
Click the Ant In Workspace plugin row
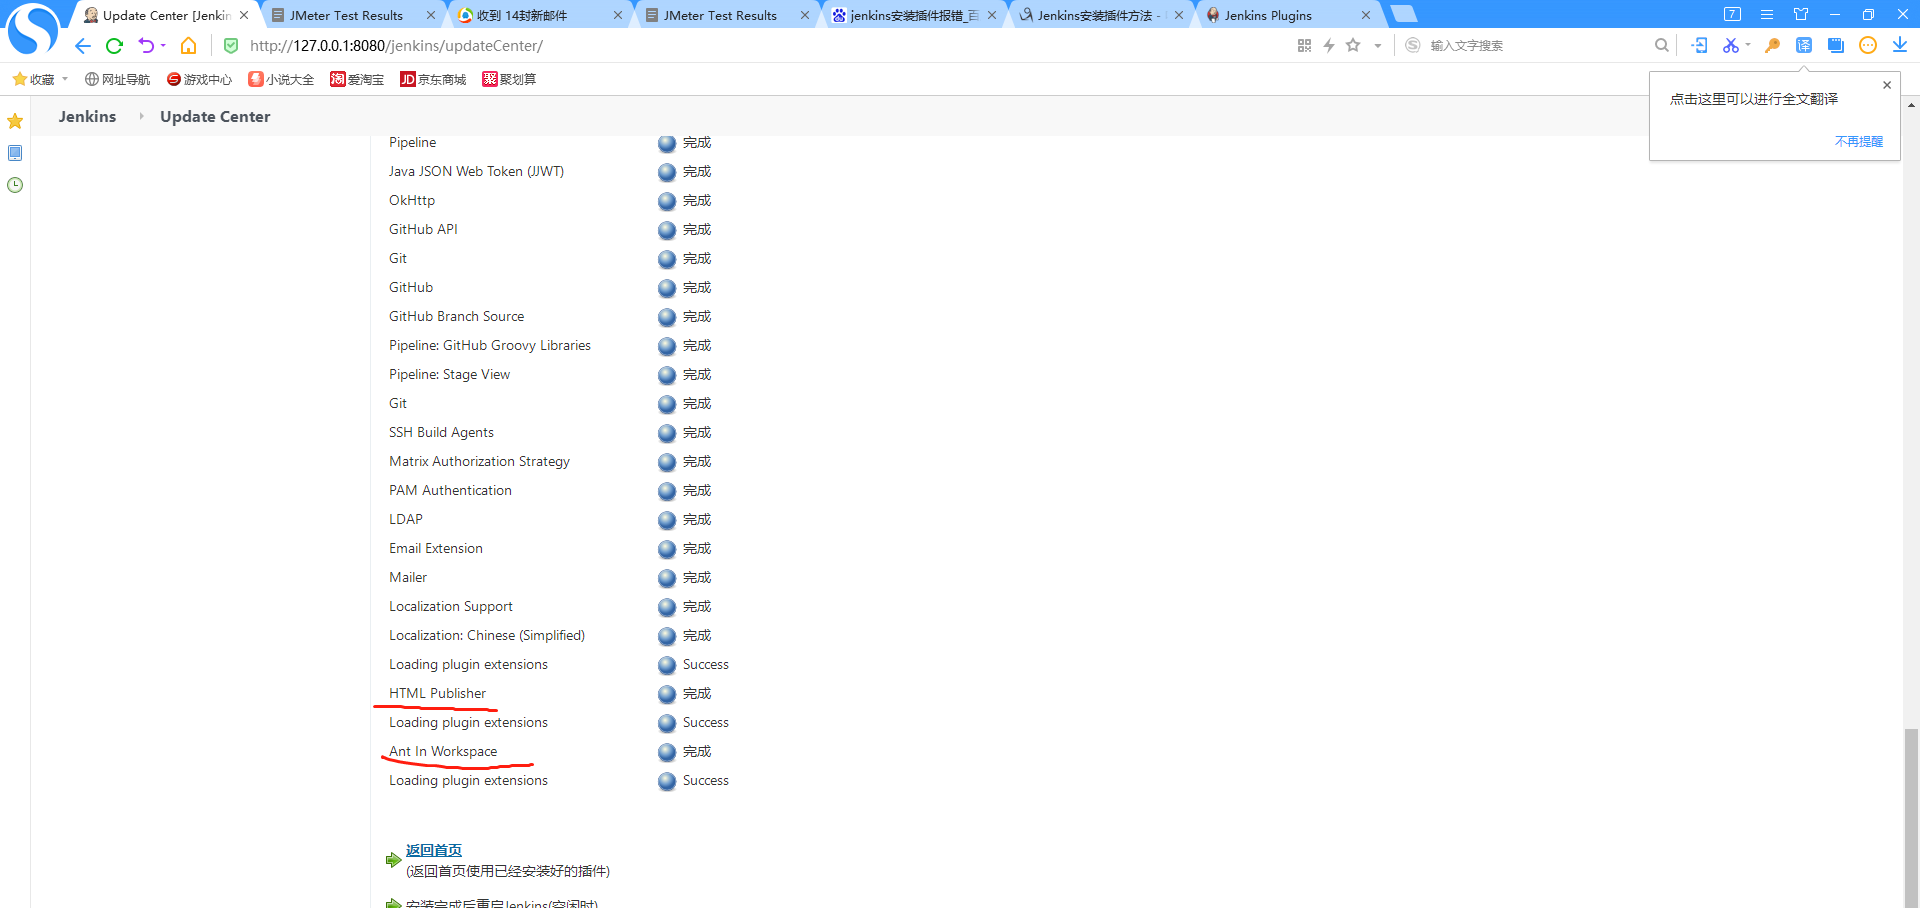[443, 751]
